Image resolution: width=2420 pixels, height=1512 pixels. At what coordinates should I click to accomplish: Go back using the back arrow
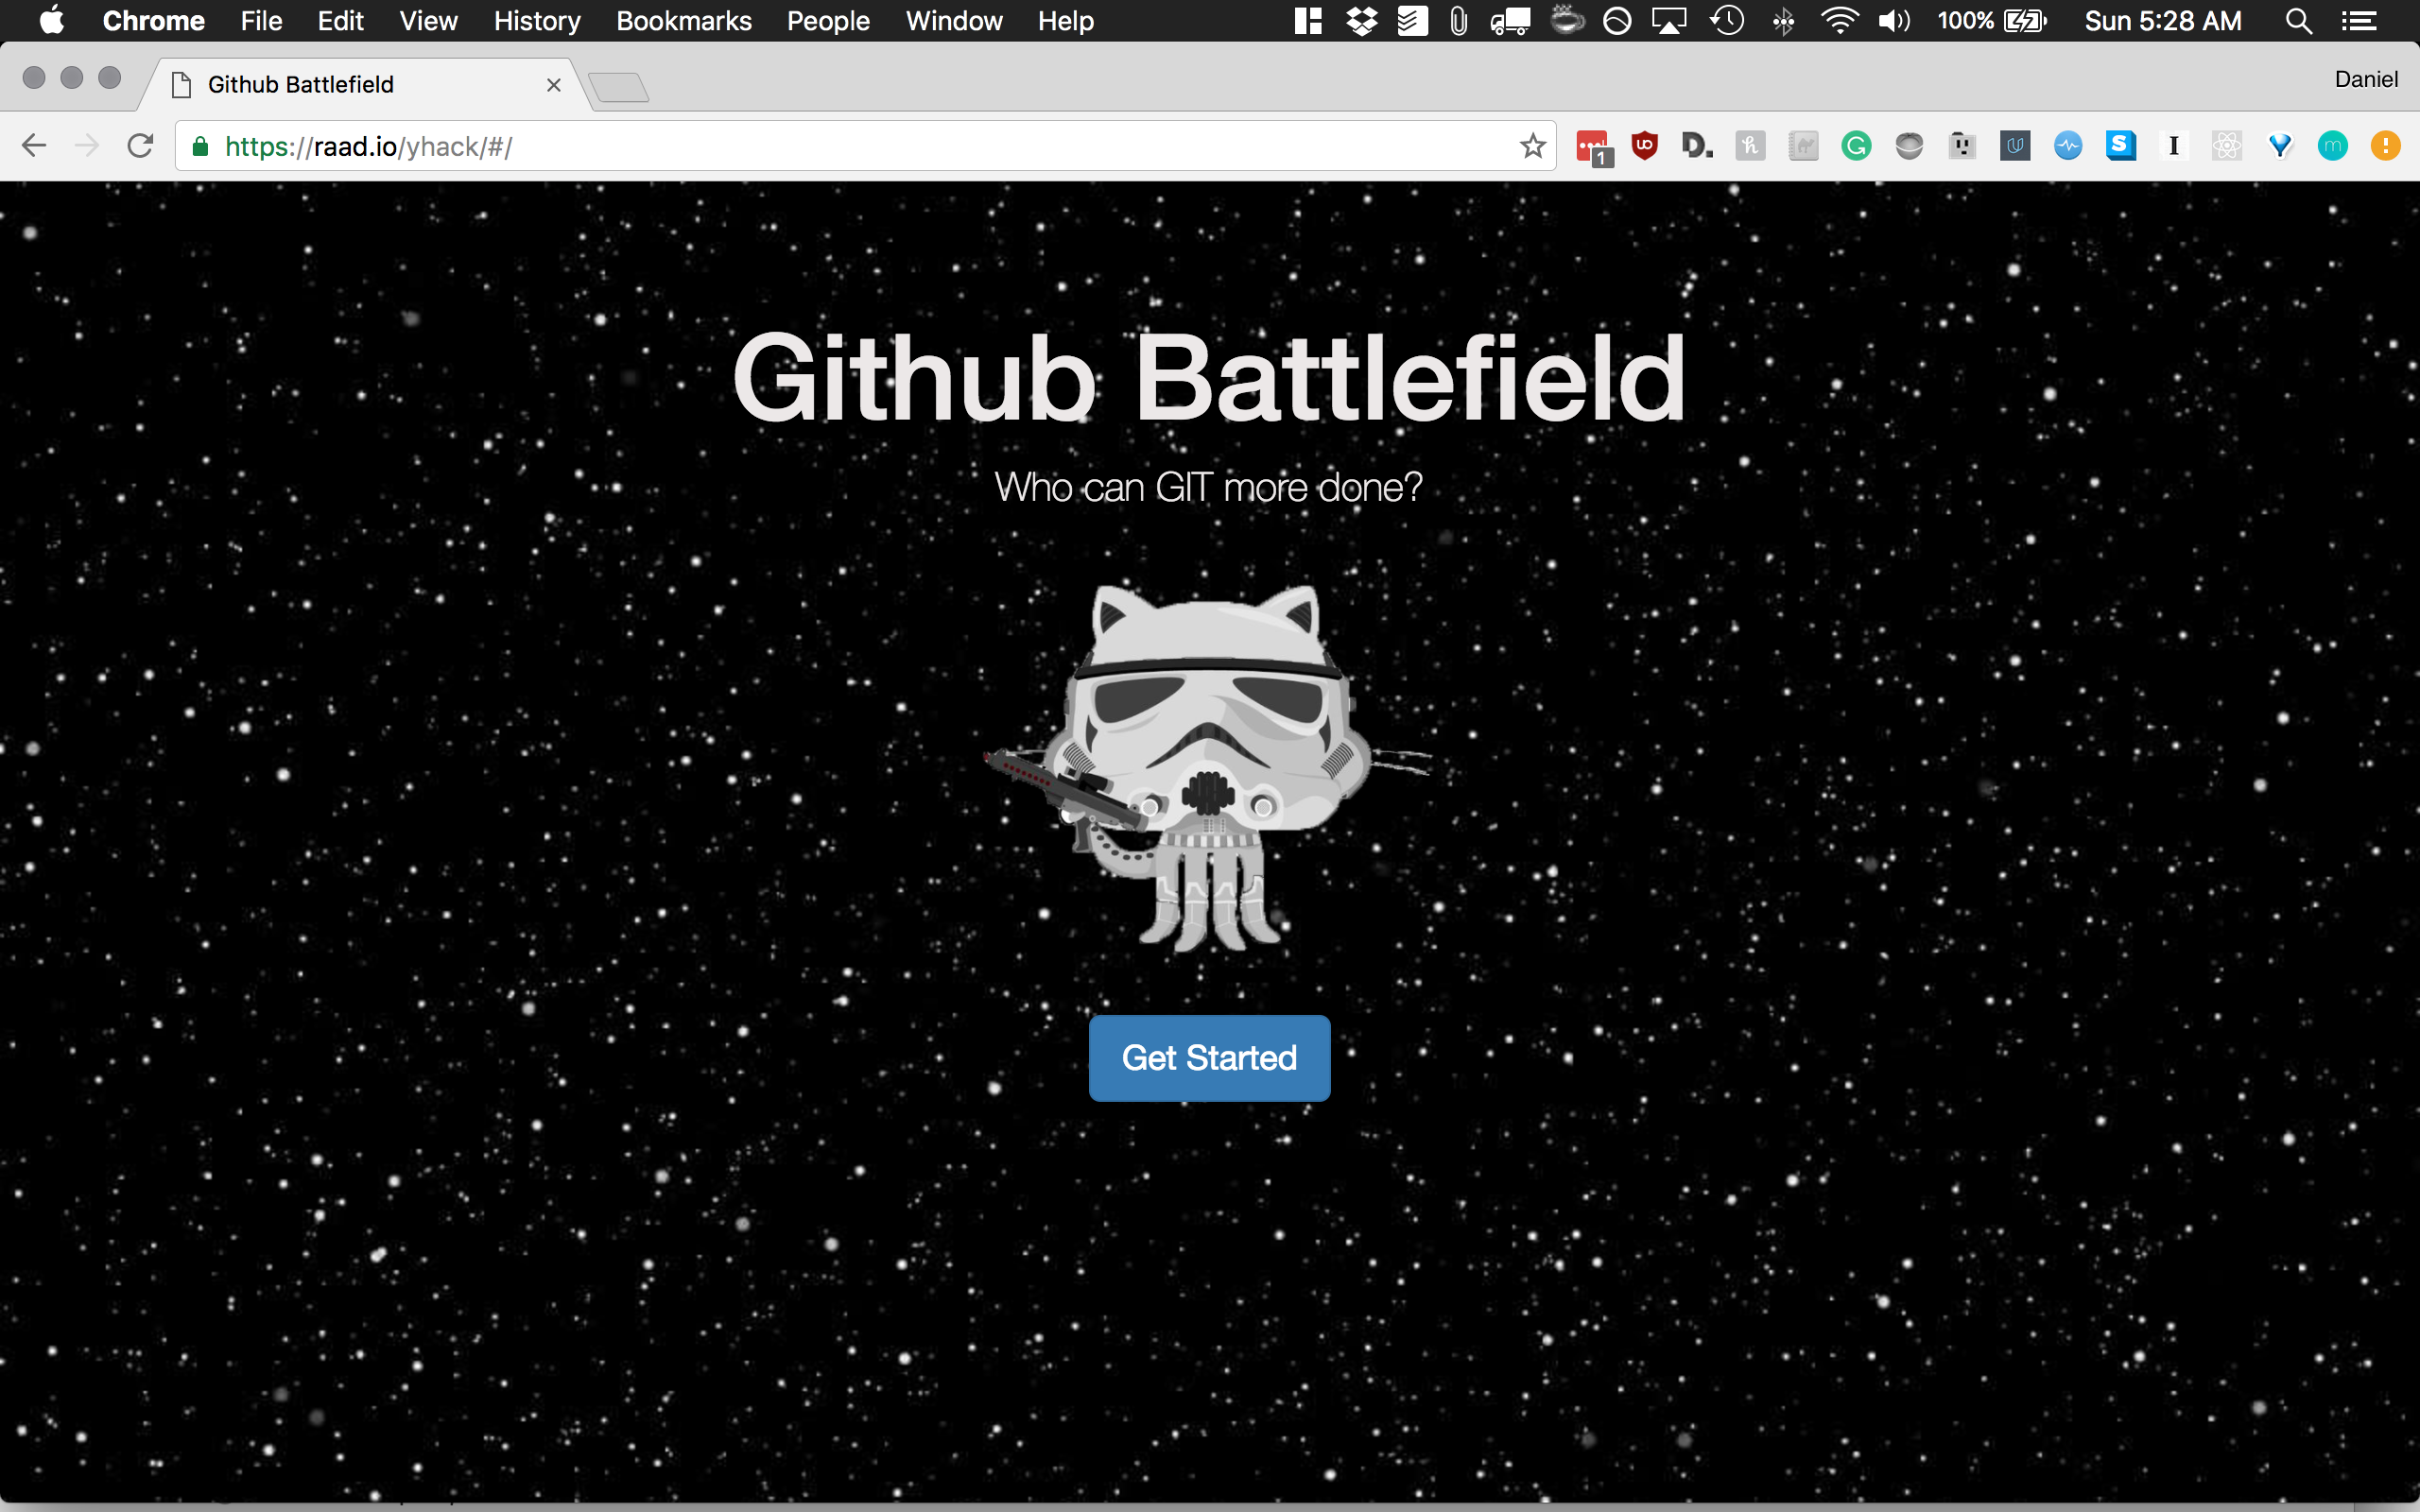tap(34, 146)
